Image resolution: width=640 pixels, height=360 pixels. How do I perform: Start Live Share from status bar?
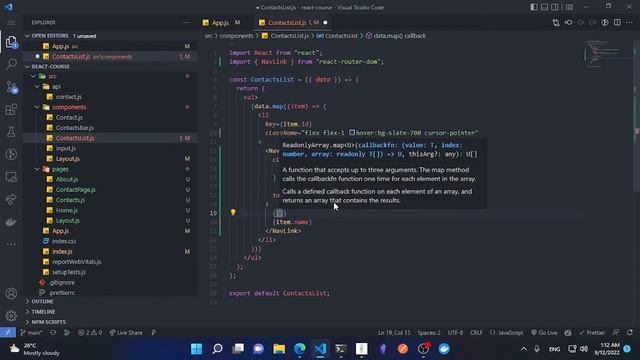pyautogui.click(x=126, y=333)
